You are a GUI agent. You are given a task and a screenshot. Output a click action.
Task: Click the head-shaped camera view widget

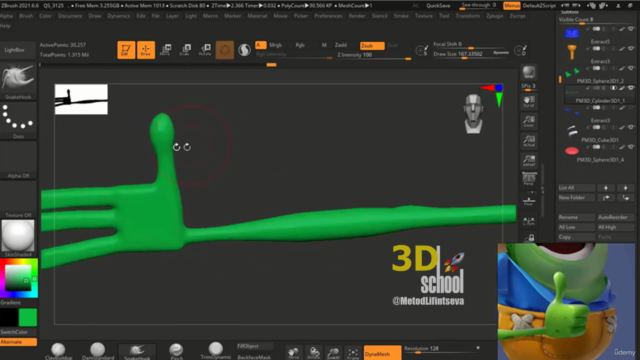[x=473, y=114]
